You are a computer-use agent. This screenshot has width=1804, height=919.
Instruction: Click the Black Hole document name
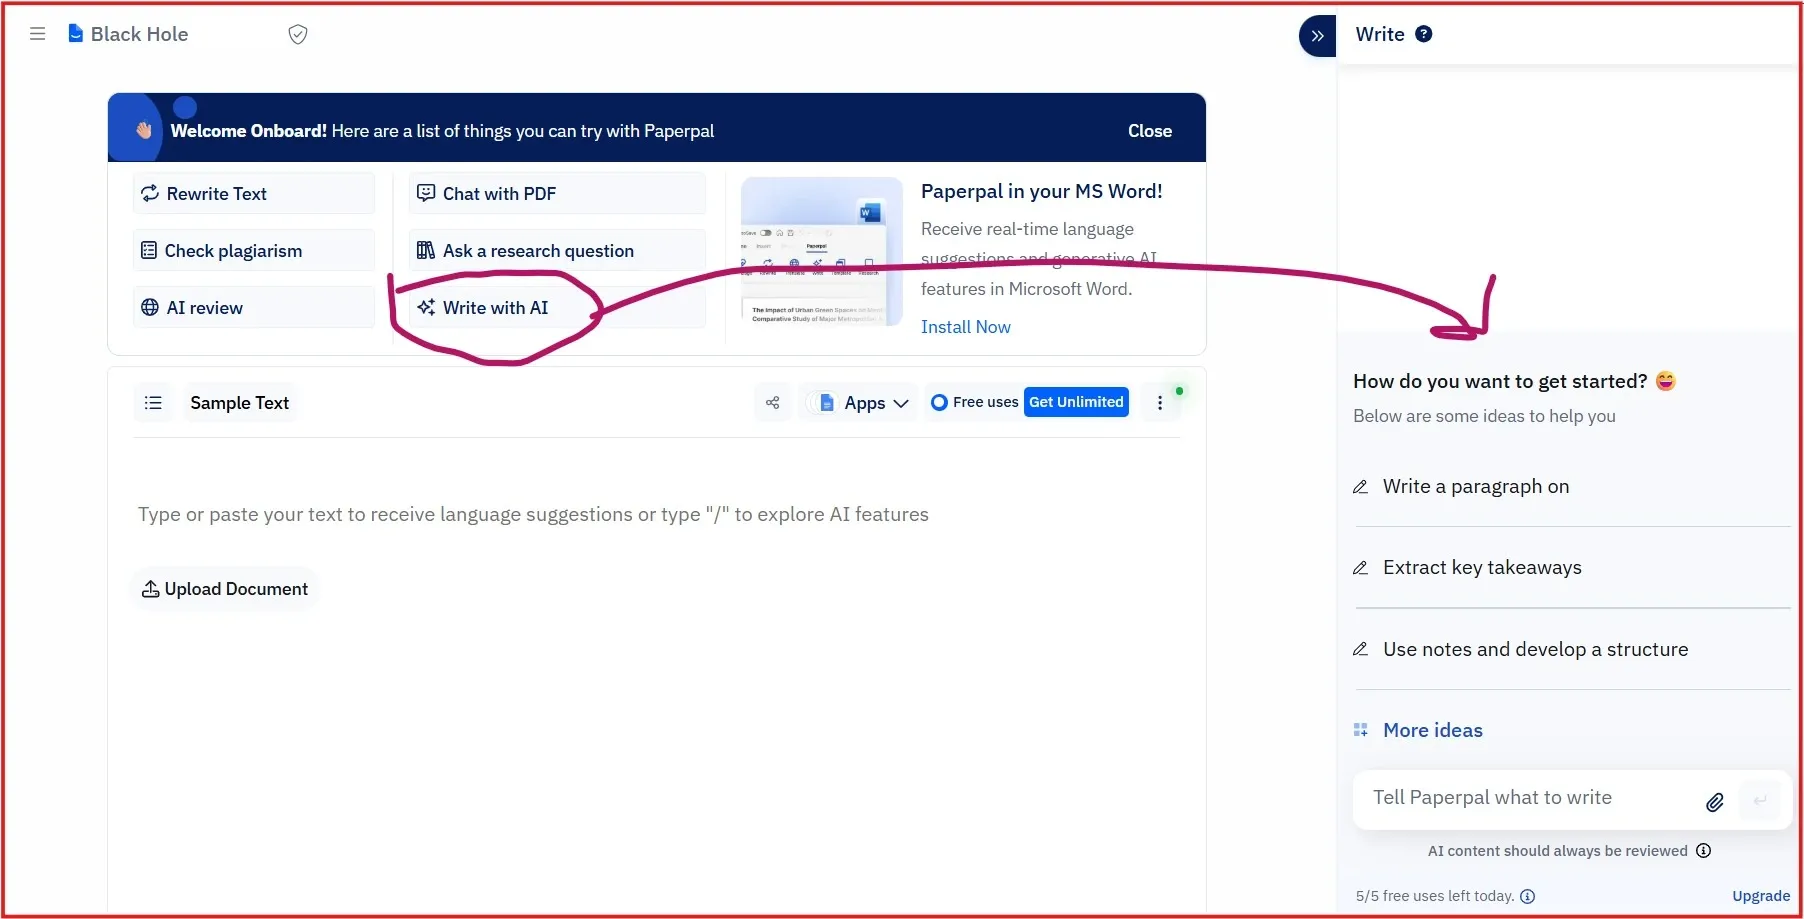tap(139, 34)
